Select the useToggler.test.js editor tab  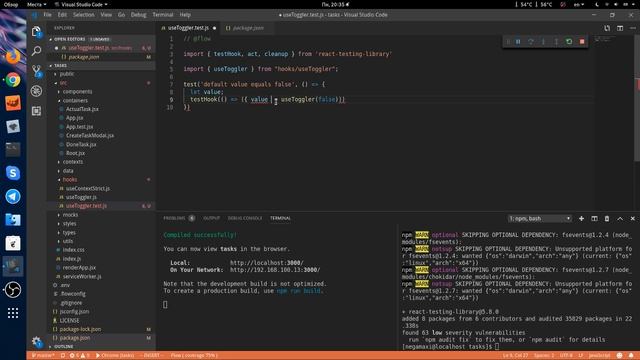[x=189, y=28]
